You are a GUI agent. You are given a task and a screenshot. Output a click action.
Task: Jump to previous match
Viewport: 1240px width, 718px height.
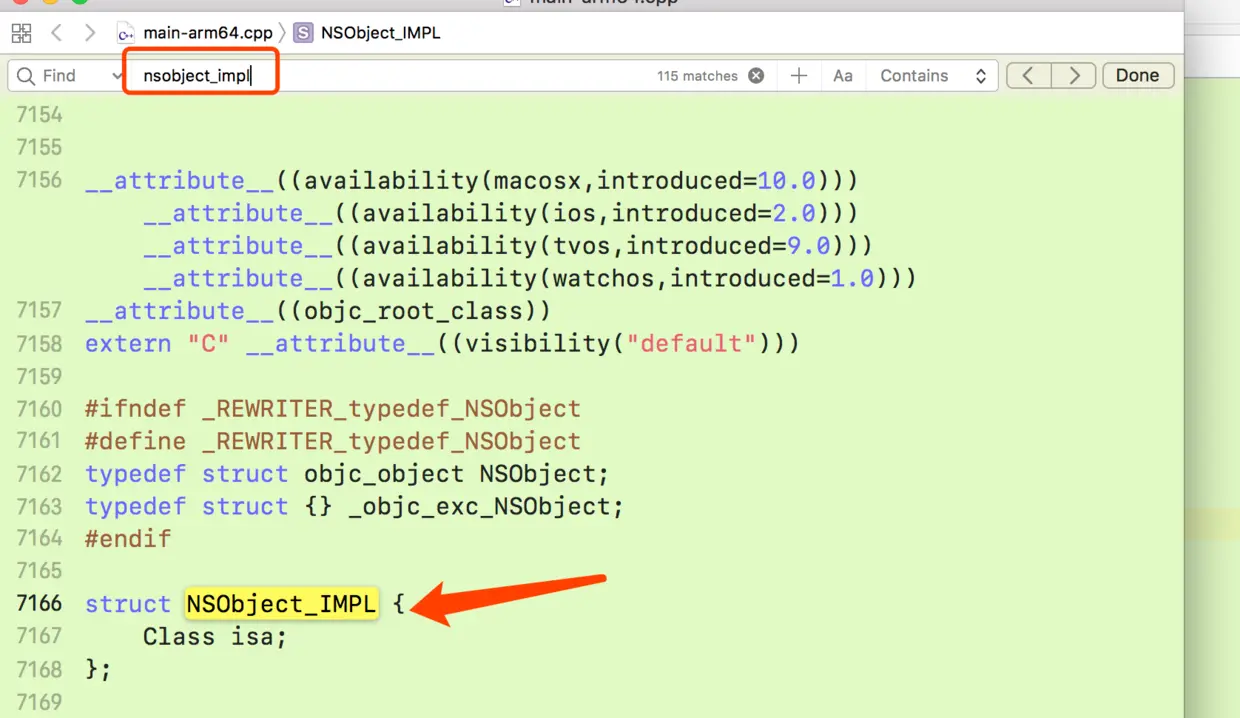1029,76
